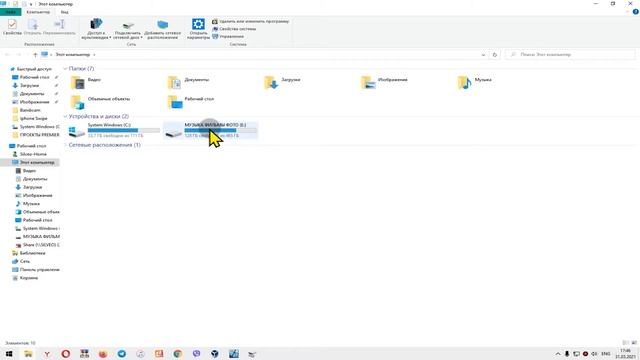Switch to the Вид ribbon tab
640x360 pixels.
(64, 12)
